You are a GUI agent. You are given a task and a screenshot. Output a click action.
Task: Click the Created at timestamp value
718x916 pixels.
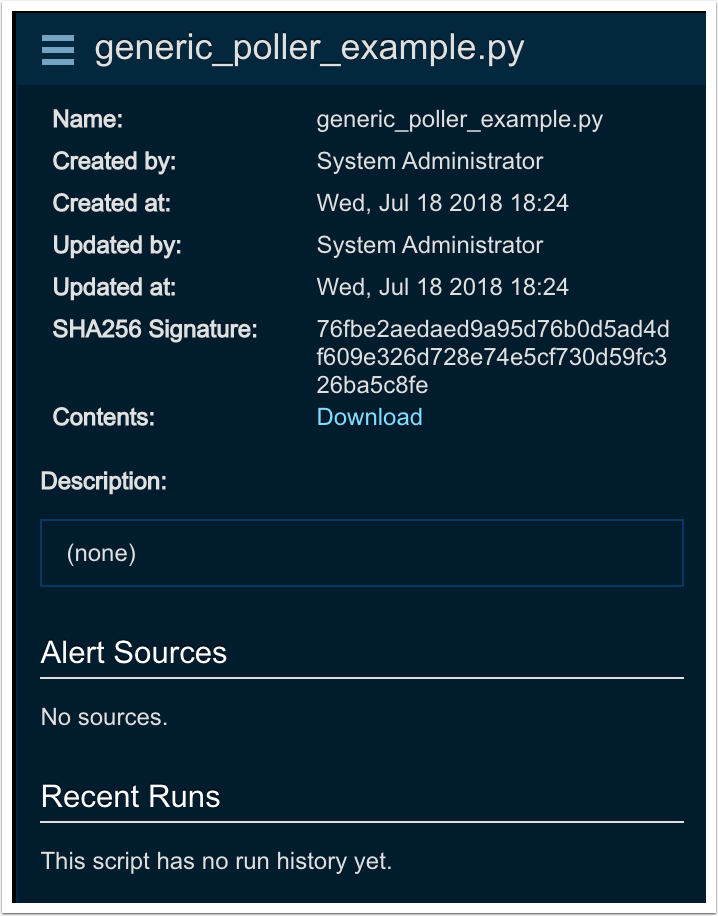click(x=442, y=203)
